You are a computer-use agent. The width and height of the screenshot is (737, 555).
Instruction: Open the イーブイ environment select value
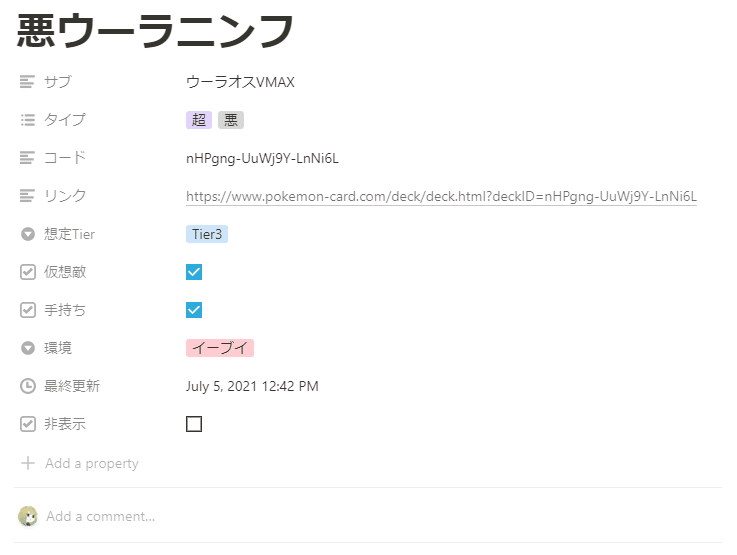click(x=220, y=348)
